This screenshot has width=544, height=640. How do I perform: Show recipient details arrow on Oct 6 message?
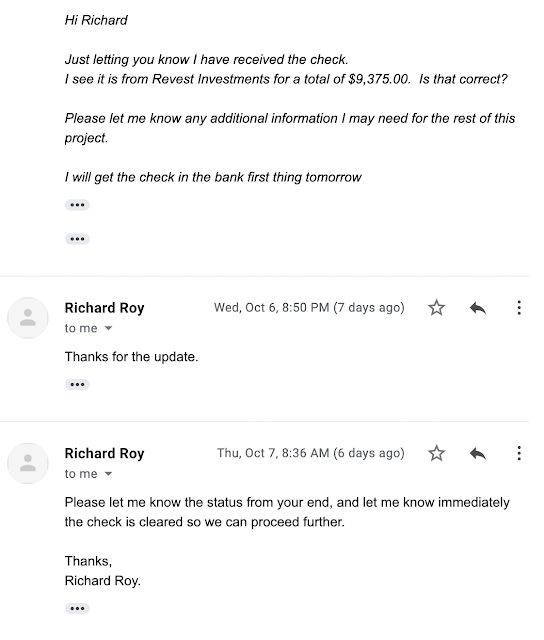108,328
